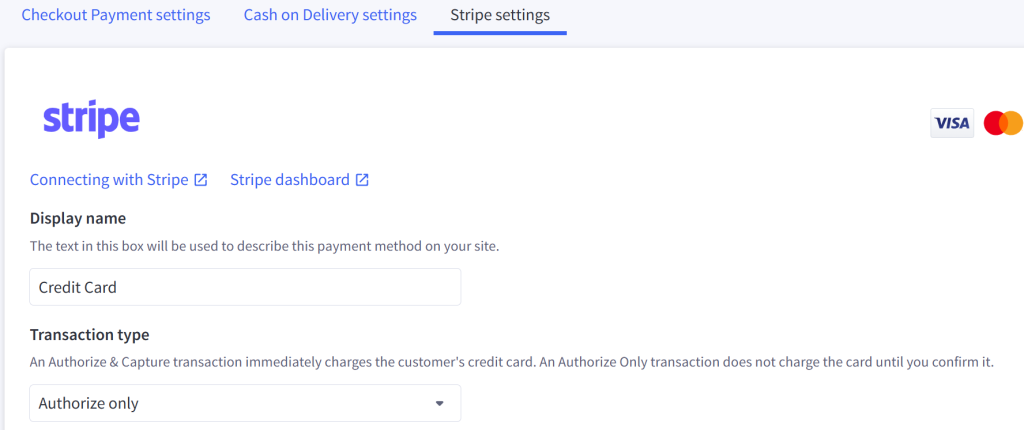The height and width of the screenshot is (430, 1024).
Task: Click external-link icon beside Stripe dashboard
Action: pos(362,180)
